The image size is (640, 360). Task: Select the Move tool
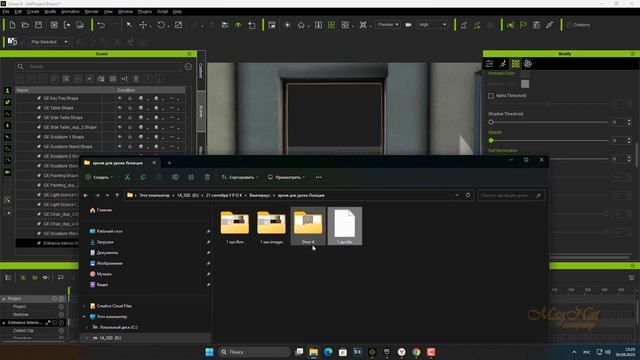click(x=143, y=25)
